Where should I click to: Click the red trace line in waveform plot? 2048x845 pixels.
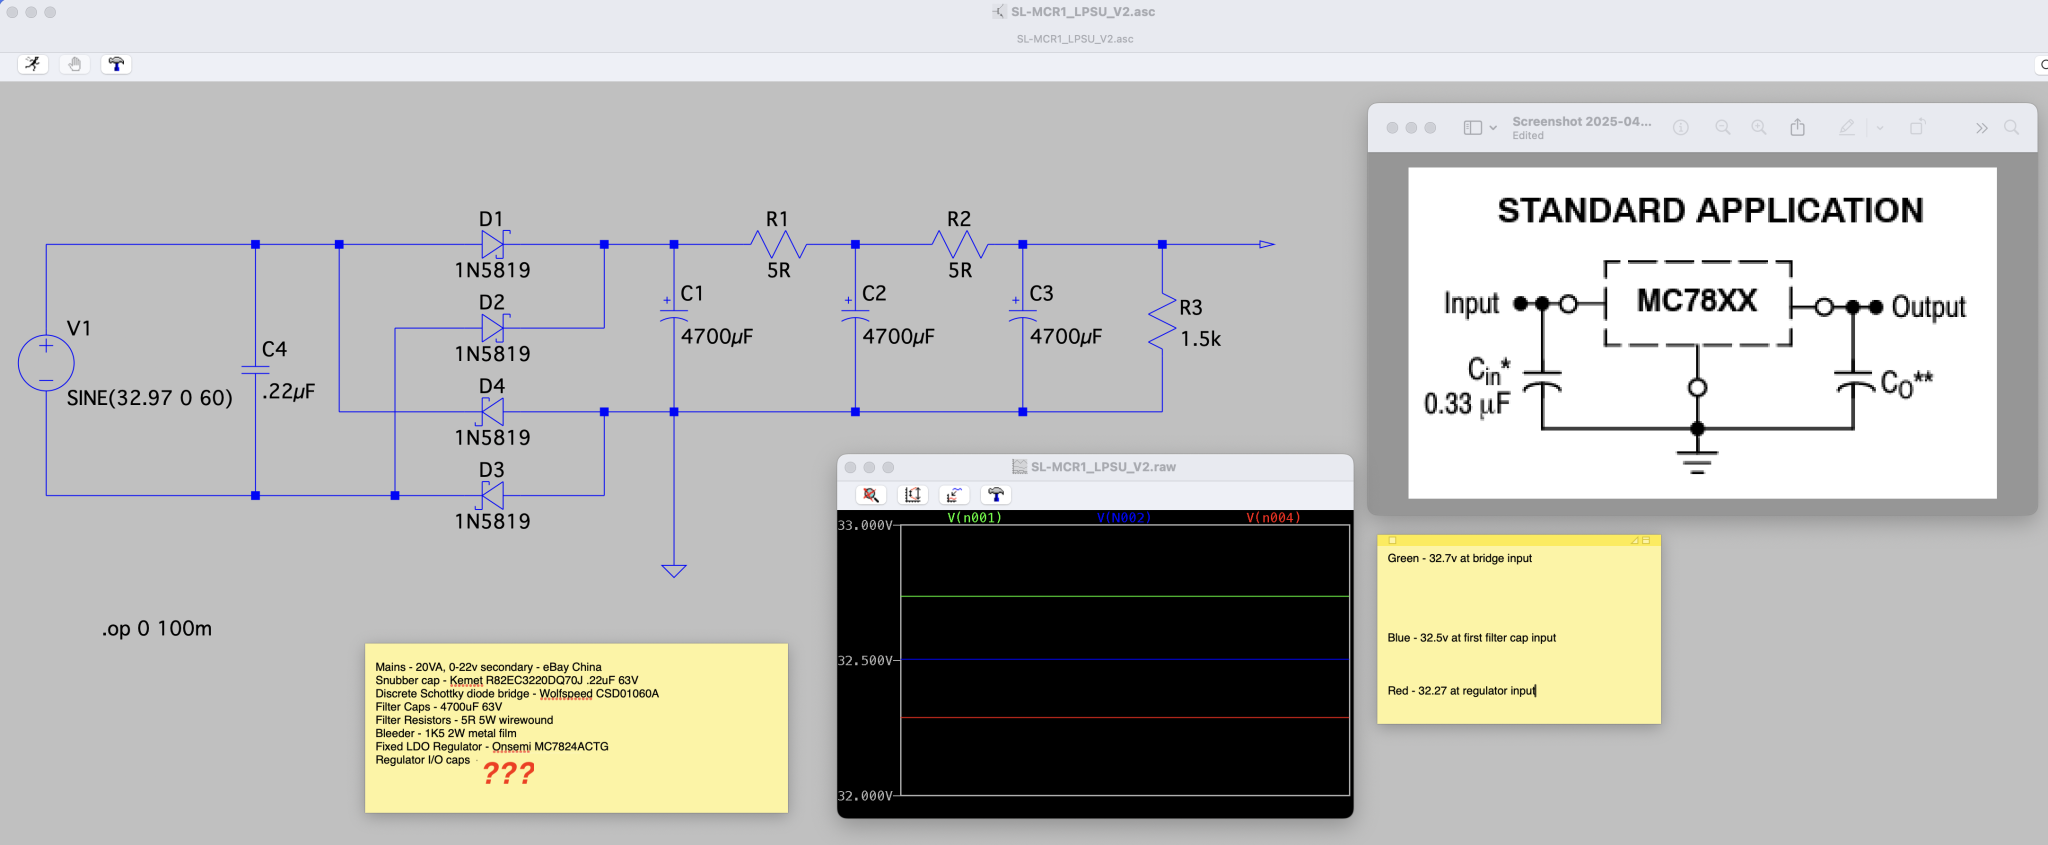point(1125,718)
